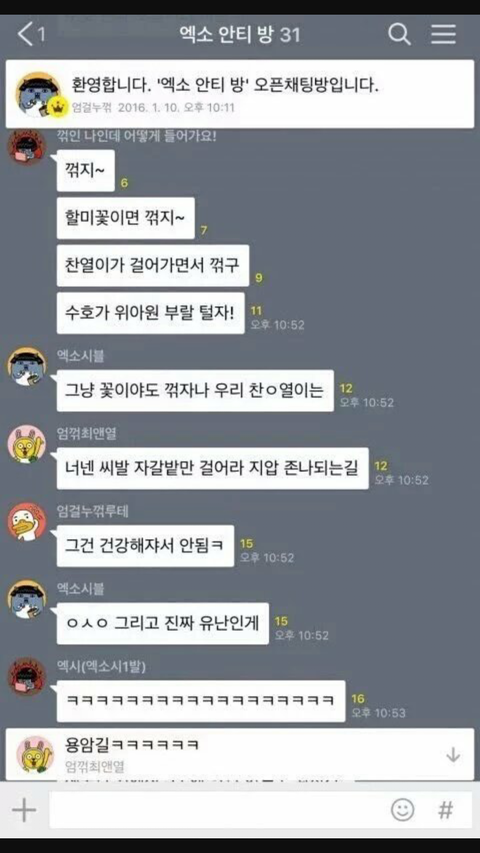This screenshot has width=480, height=853.
Task: Tap the back arrow in the header
Action: (25, 35)
